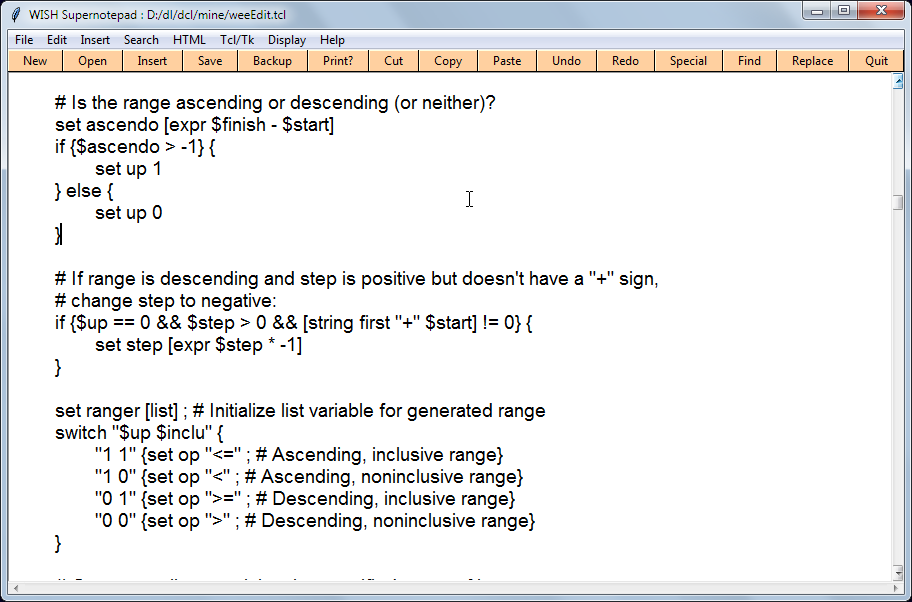Click the Paste toolbar button
The image size is (912, 602).
coord(507,61)
